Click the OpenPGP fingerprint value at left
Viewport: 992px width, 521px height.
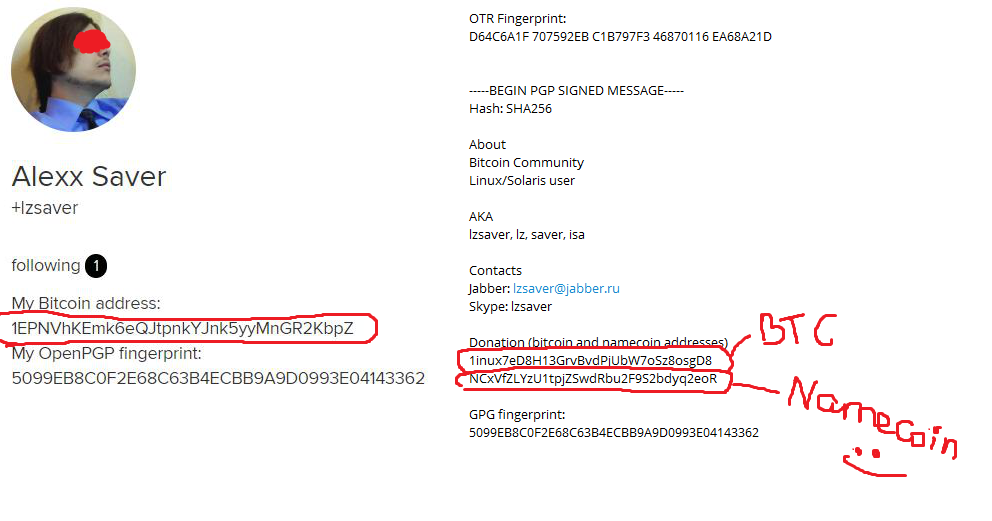[x=218, y=379]
